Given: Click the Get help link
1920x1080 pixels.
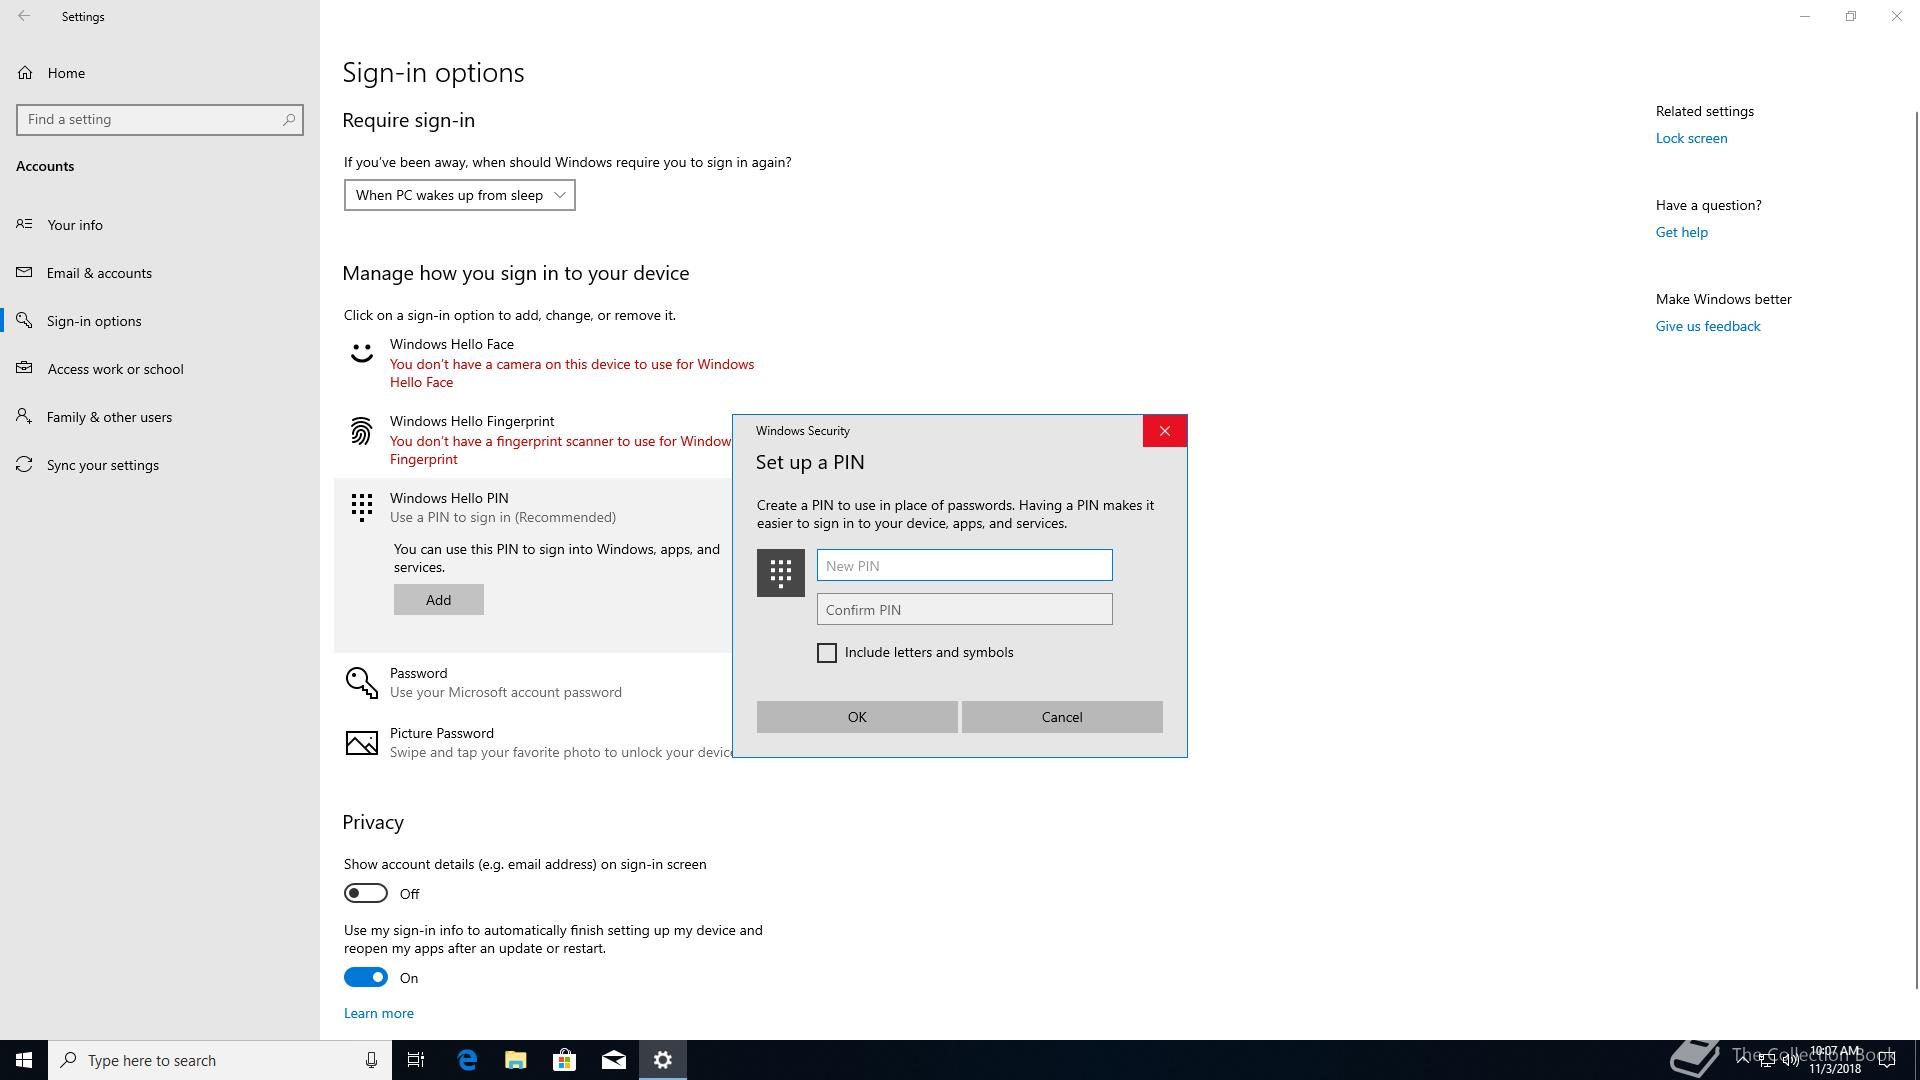Looking at the screenshot, I should tap(1682, 232).
